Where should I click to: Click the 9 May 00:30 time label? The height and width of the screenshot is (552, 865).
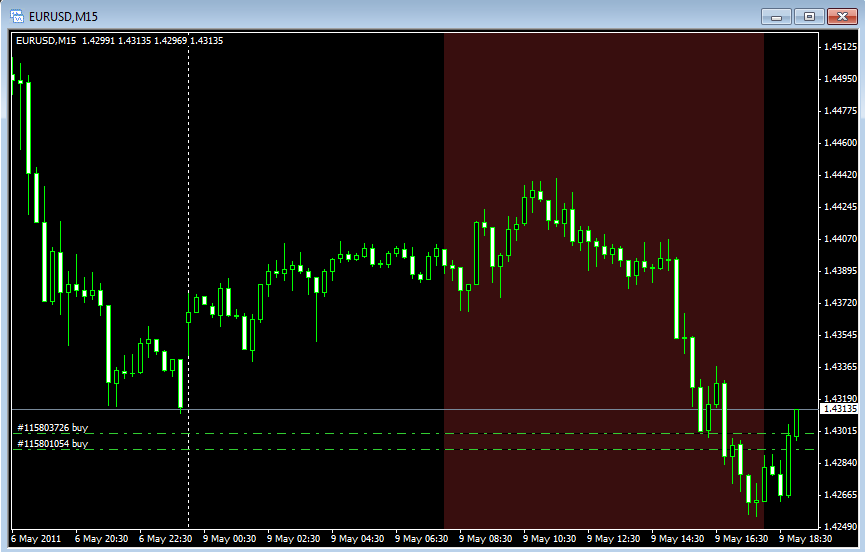229,539
